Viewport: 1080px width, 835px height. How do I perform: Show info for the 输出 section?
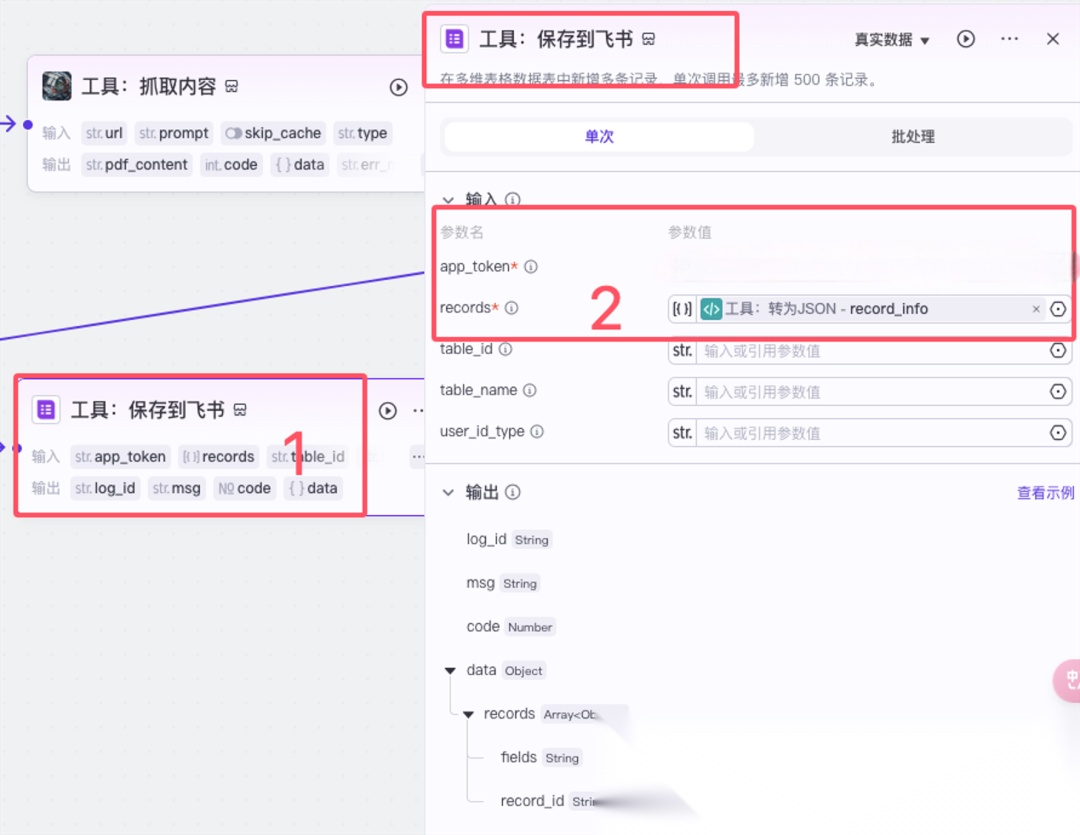click(512, 493)
